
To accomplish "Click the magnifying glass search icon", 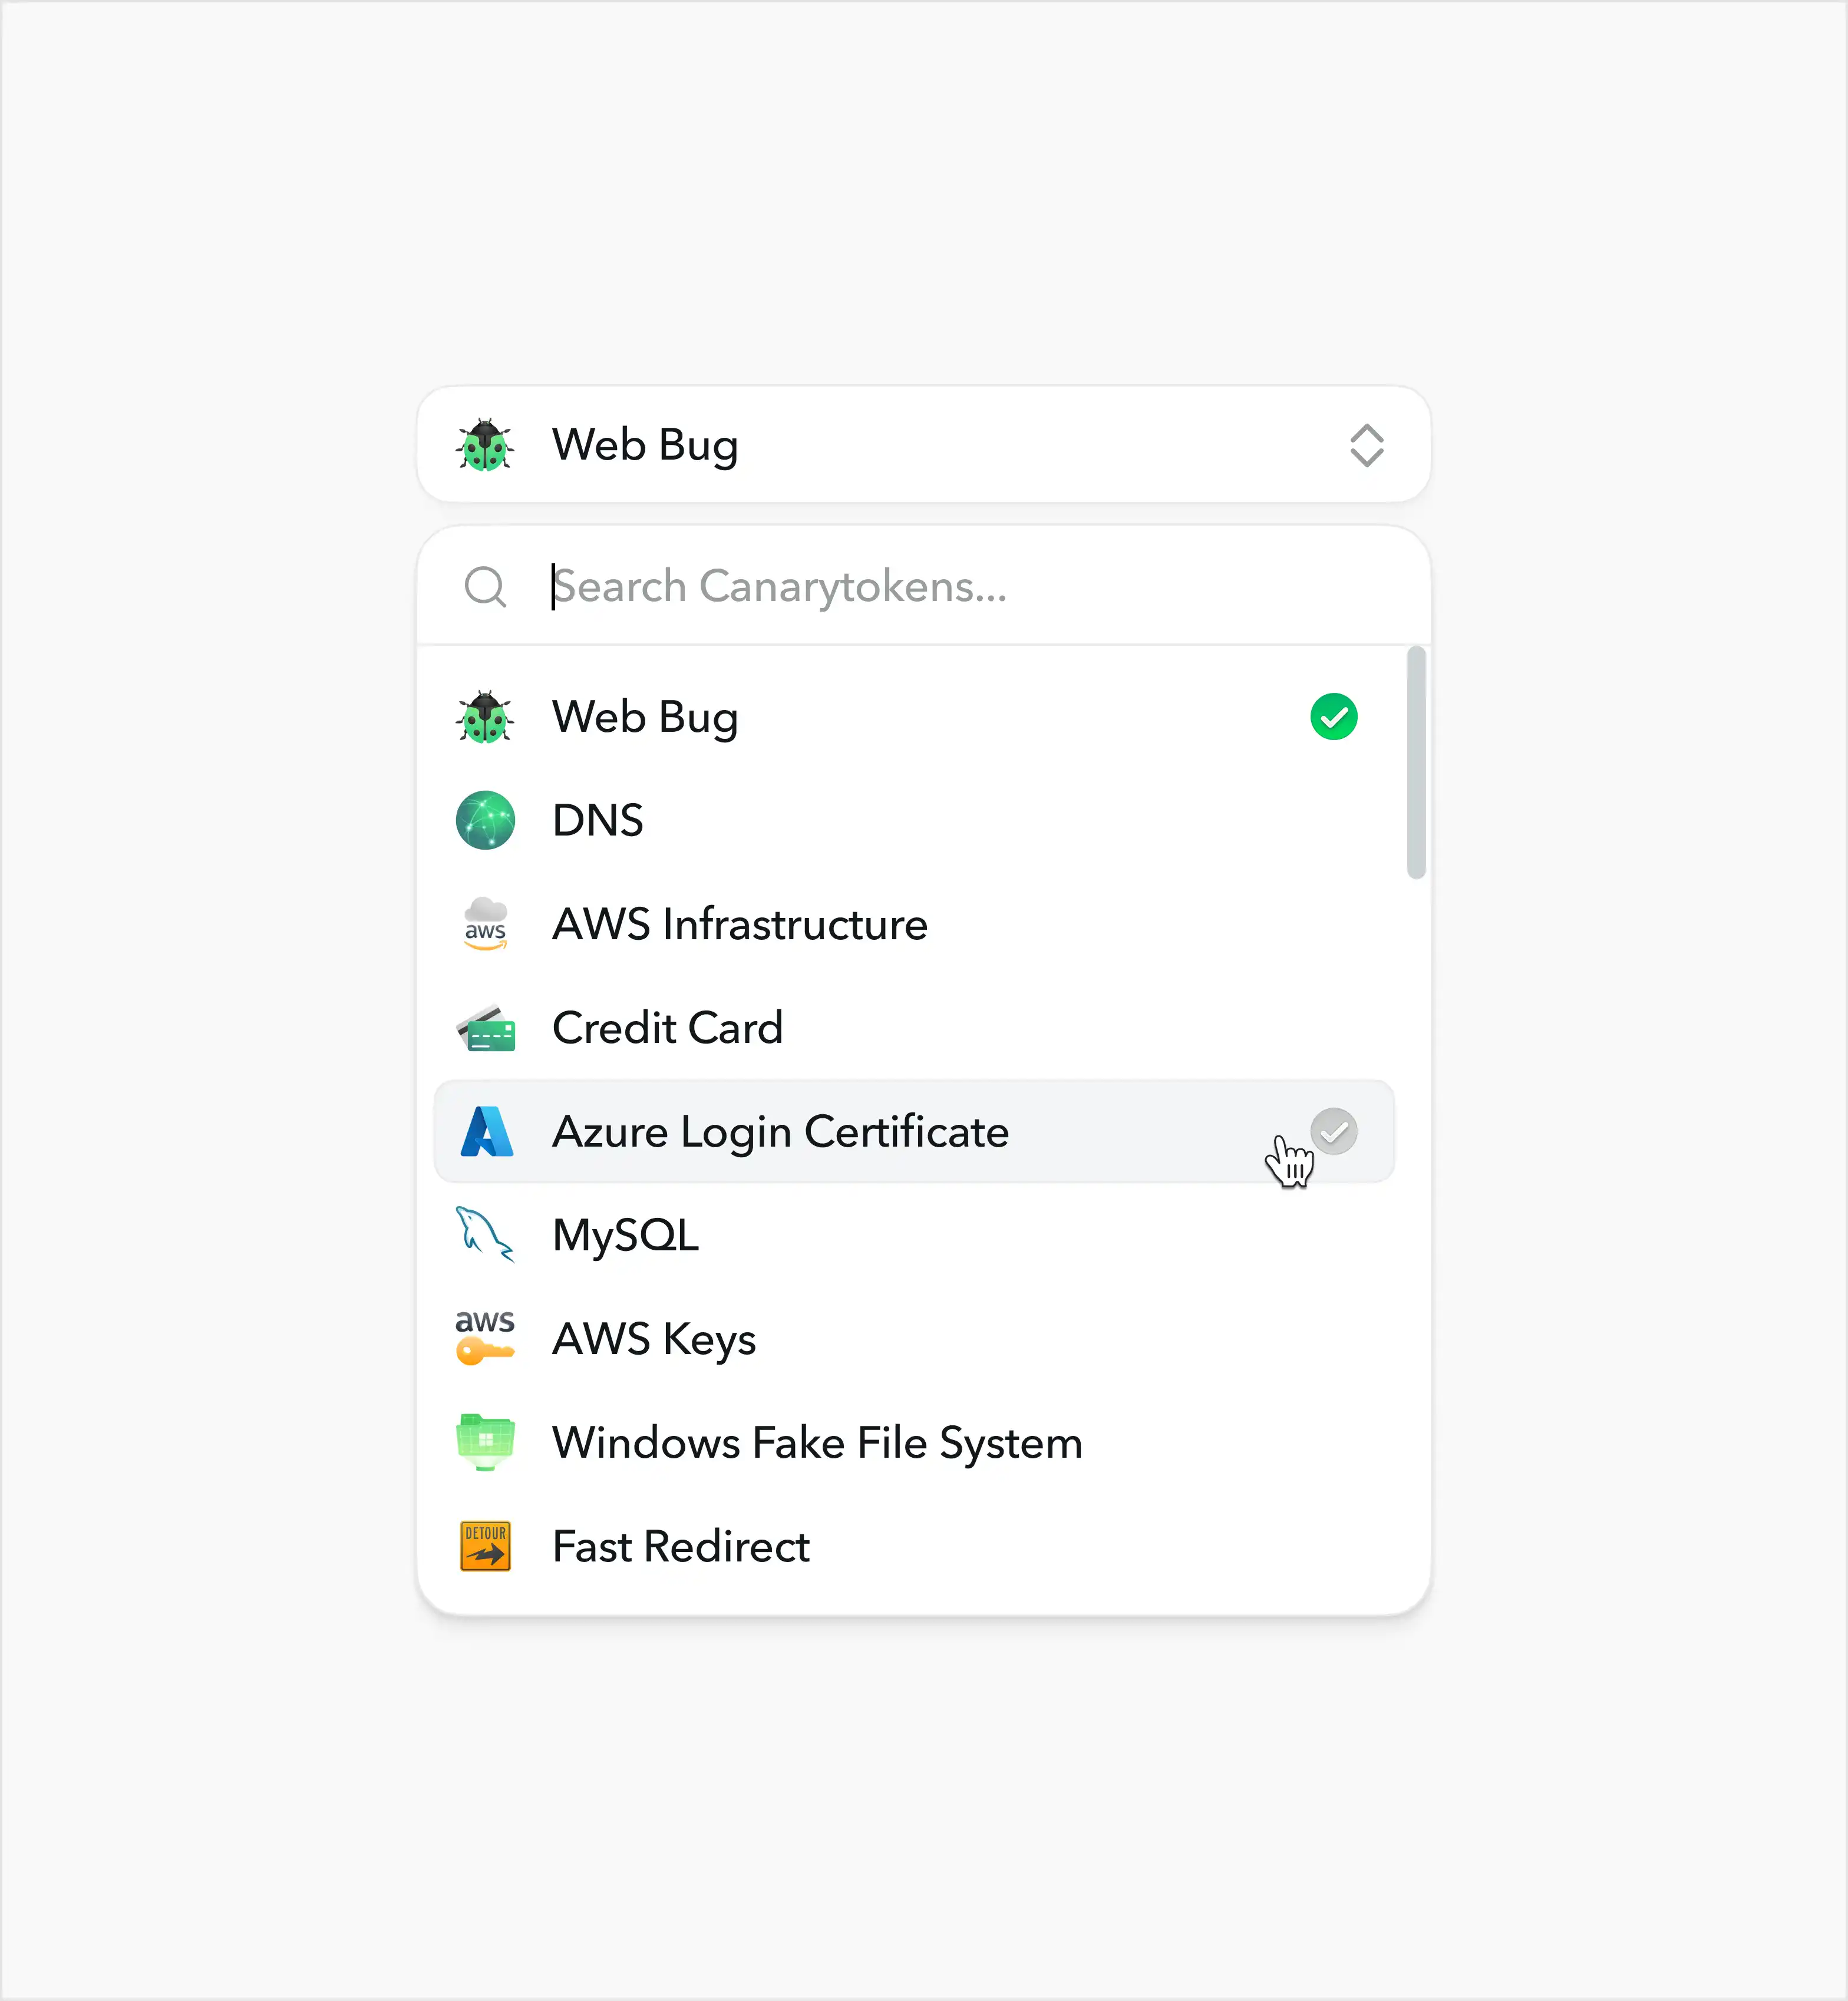I will pos(486,587).
